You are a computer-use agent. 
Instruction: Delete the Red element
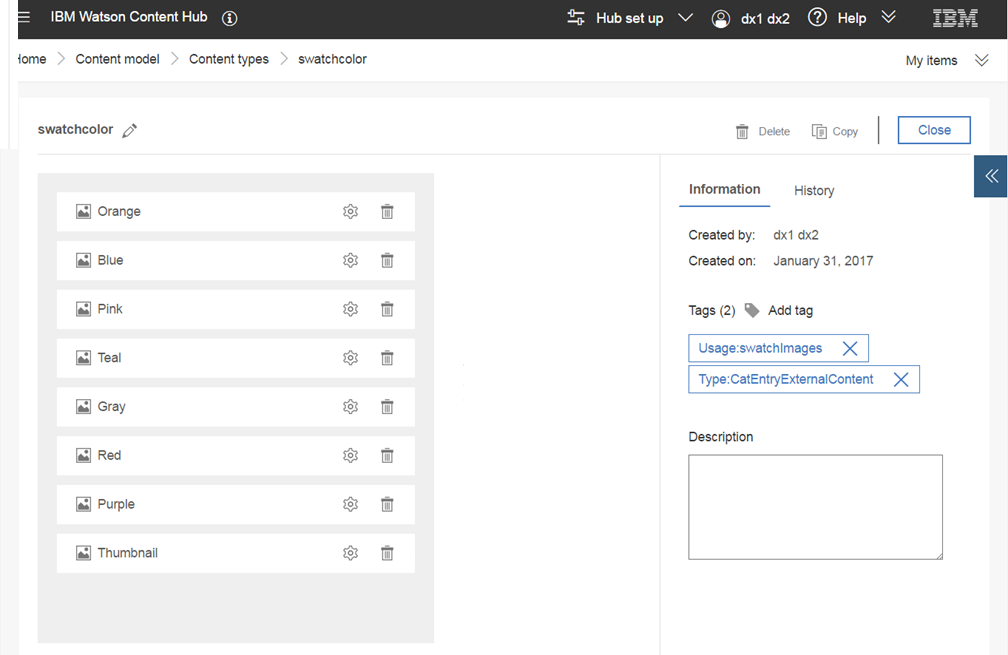[387, 456]
